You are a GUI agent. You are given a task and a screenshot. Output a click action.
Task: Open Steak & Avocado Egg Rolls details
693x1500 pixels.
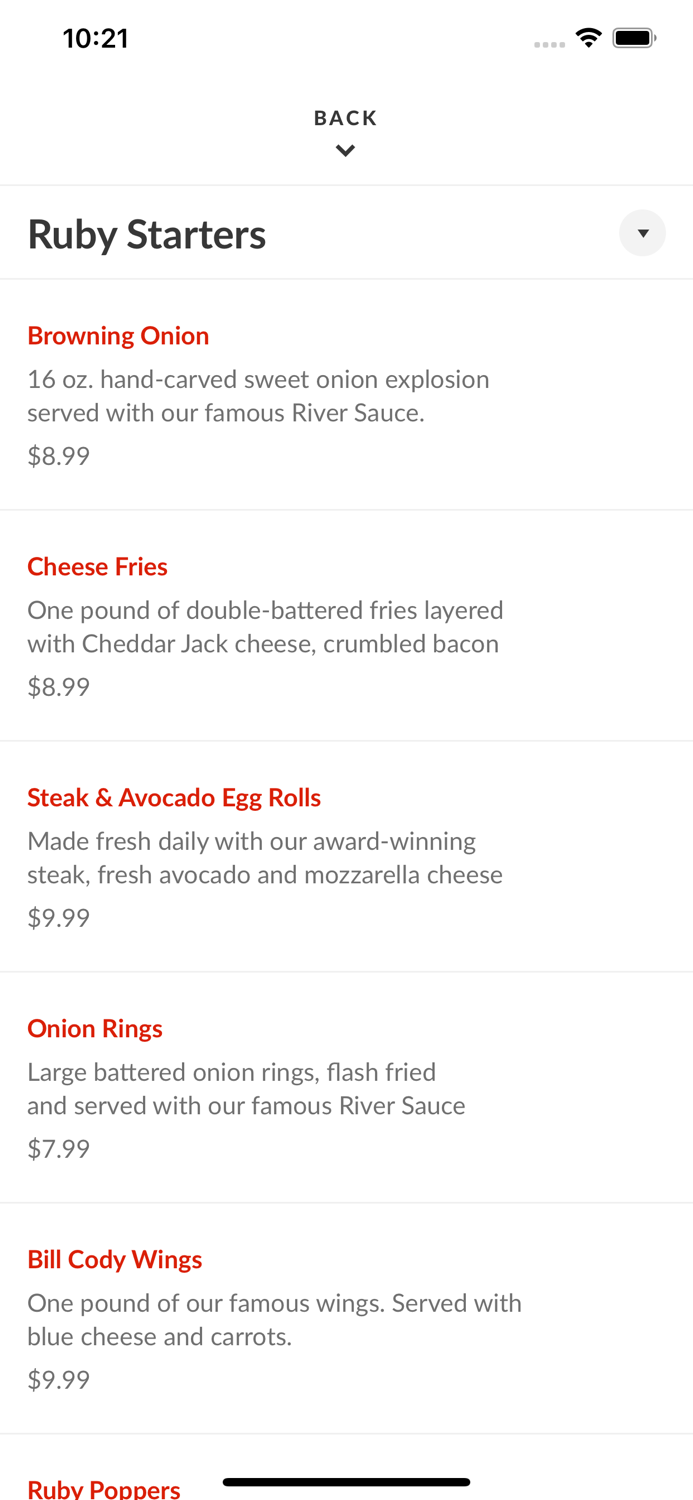point(174,797)
